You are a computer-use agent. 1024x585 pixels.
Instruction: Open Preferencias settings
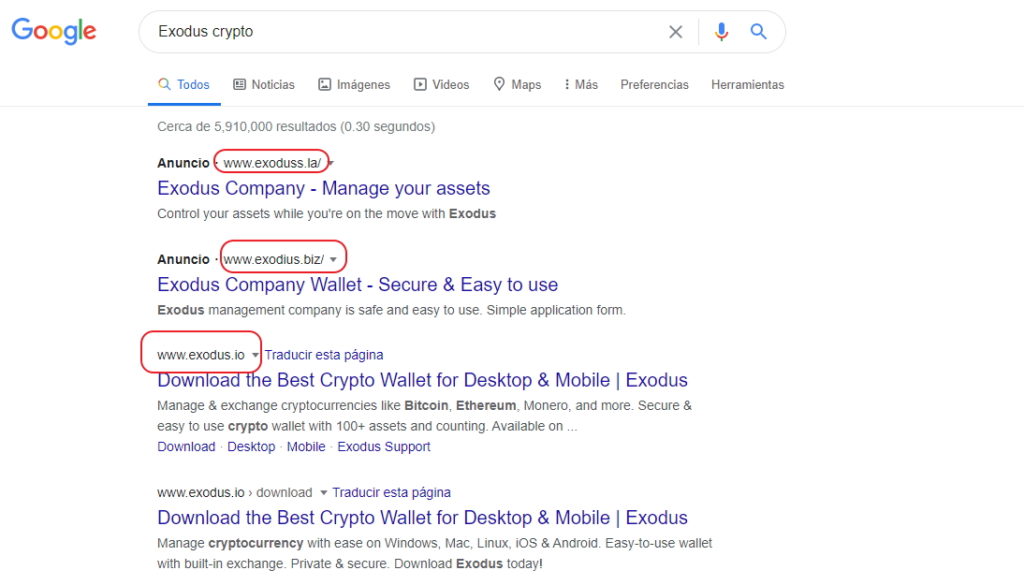click(x=654, y=85)
